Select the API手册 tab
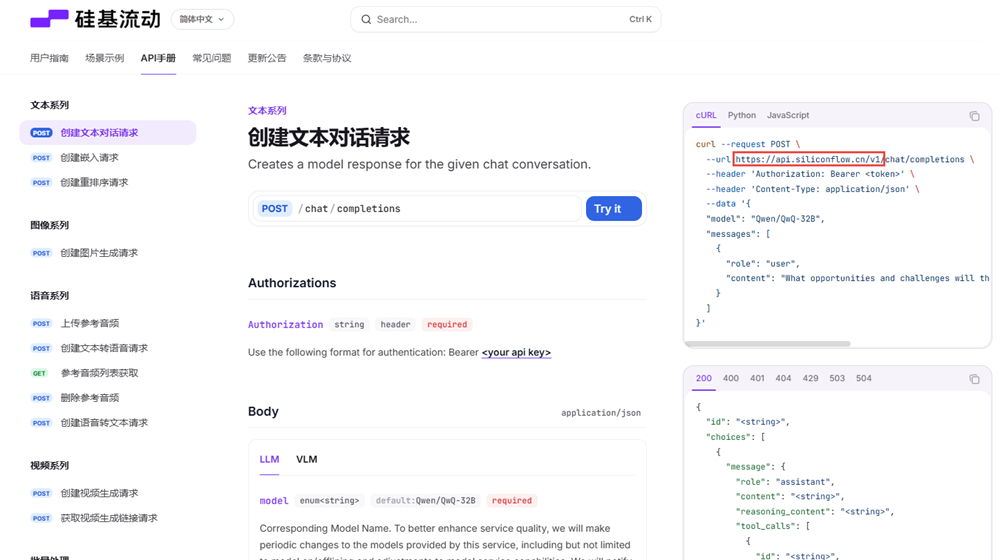1000x560 pixels. [158, 58]
